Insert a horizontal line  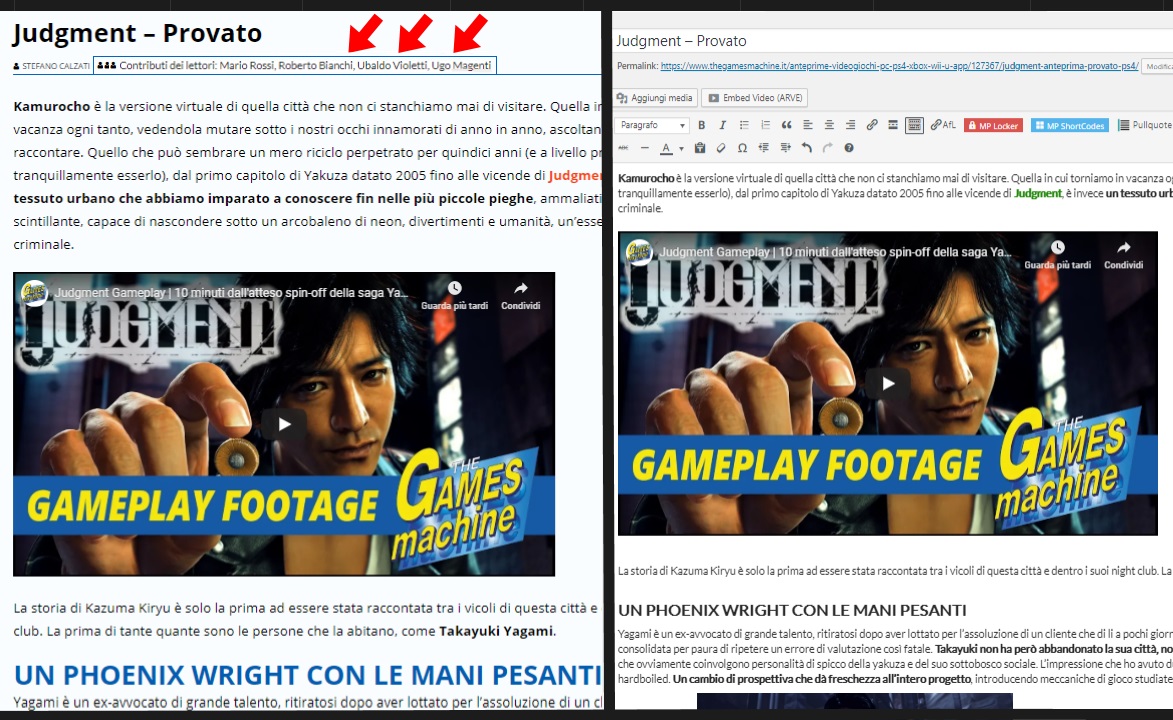645,148
